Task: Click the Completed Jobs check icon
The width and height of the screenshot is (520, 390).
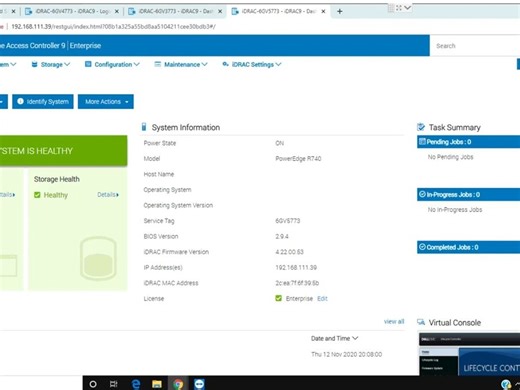Action: tap(422, 247)
